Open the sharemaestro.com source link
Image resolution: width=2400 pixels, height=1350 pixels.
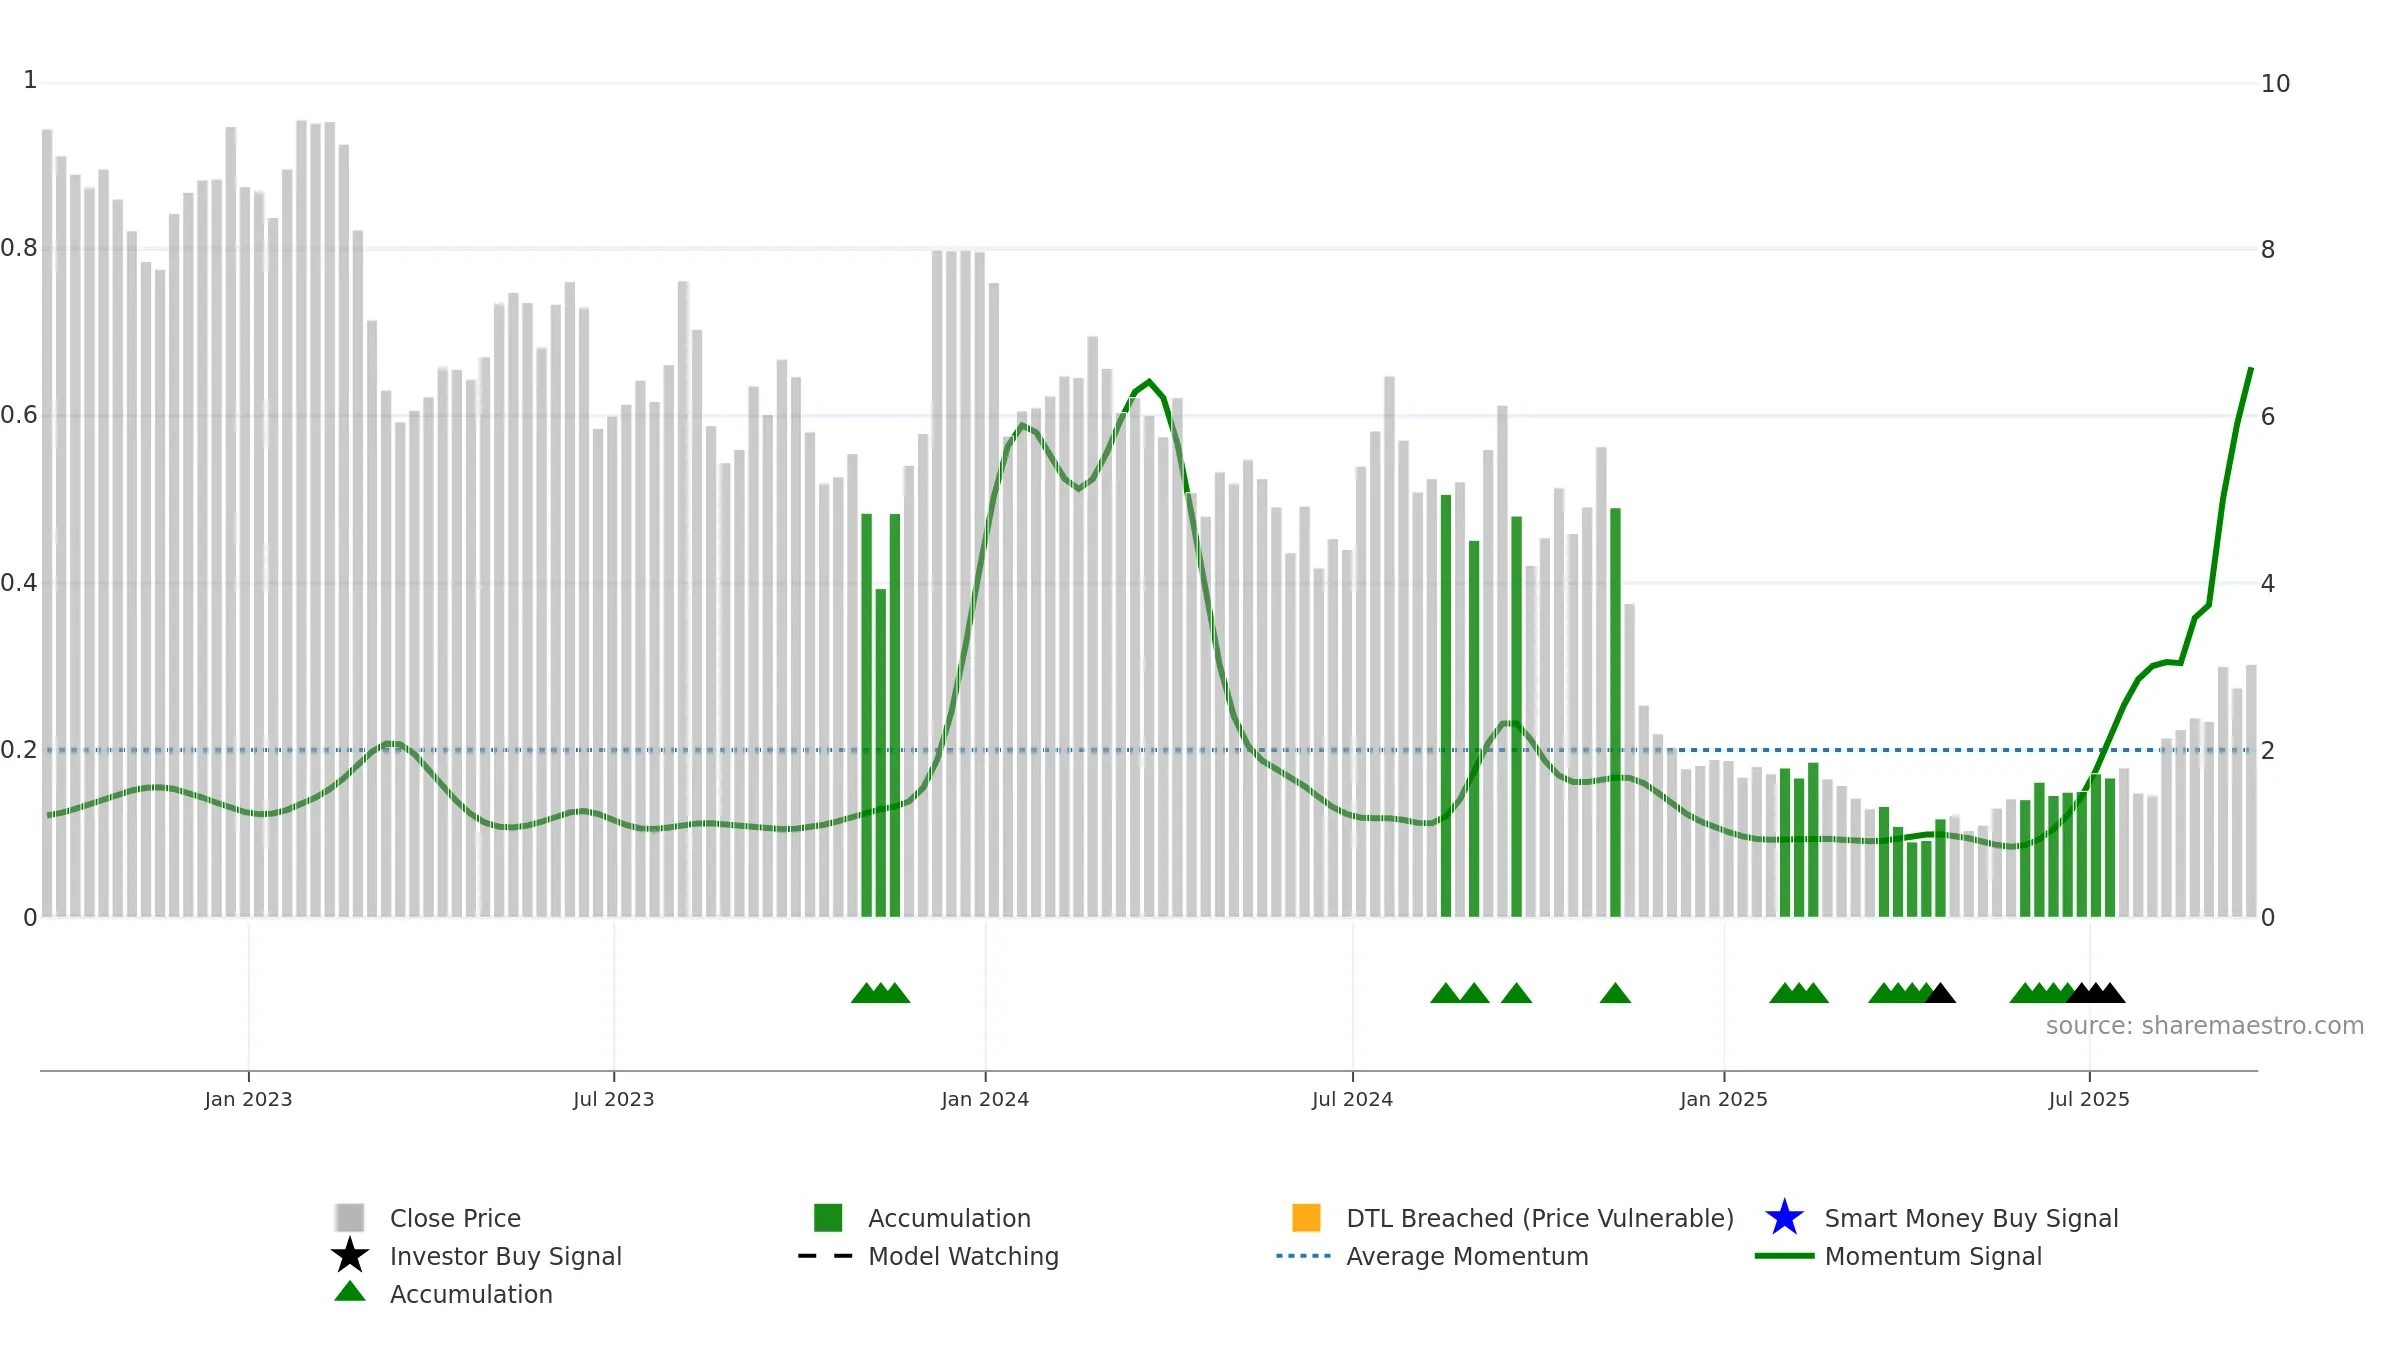(x=2204, y=1026)
